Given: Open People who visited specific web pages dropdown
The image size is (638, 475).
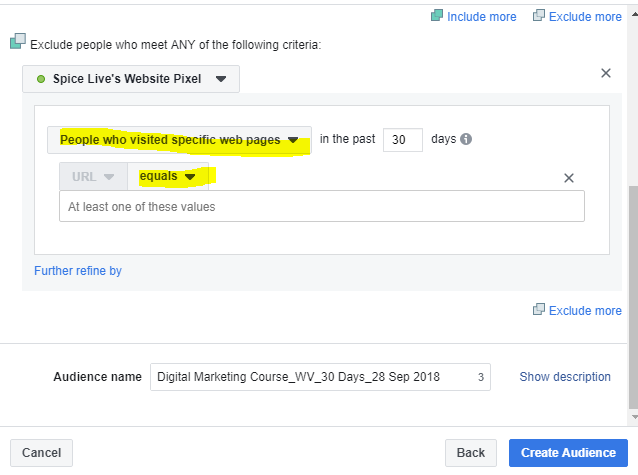Looking at the screenshot, I should pyautogui.click(x=179, y=140).
